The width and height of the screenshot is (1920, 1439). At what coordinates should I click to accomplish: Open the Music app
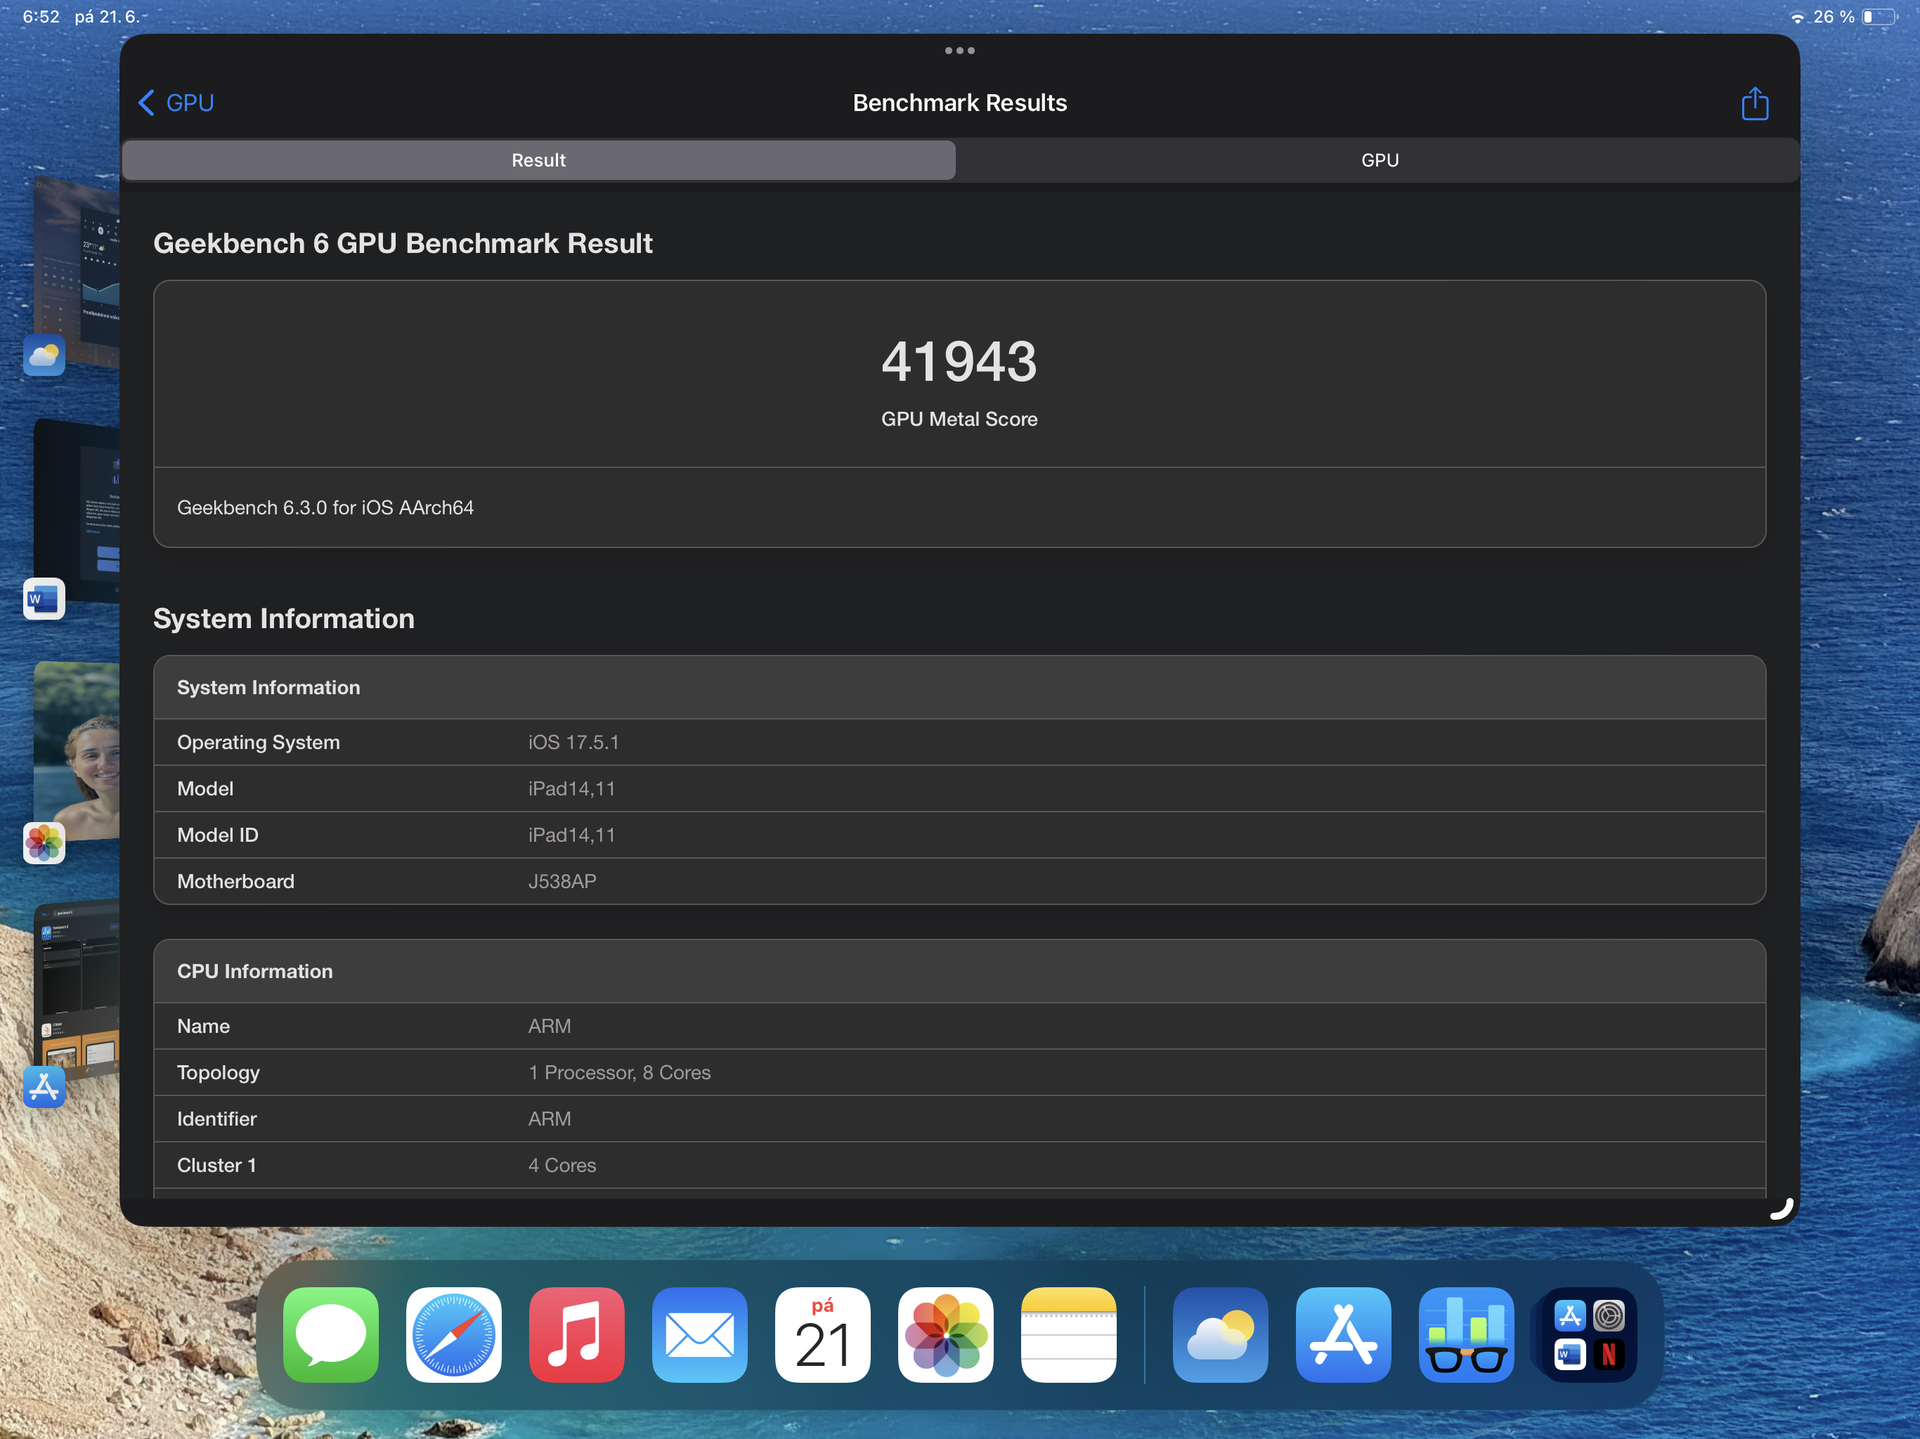[x=576, y=1335]
